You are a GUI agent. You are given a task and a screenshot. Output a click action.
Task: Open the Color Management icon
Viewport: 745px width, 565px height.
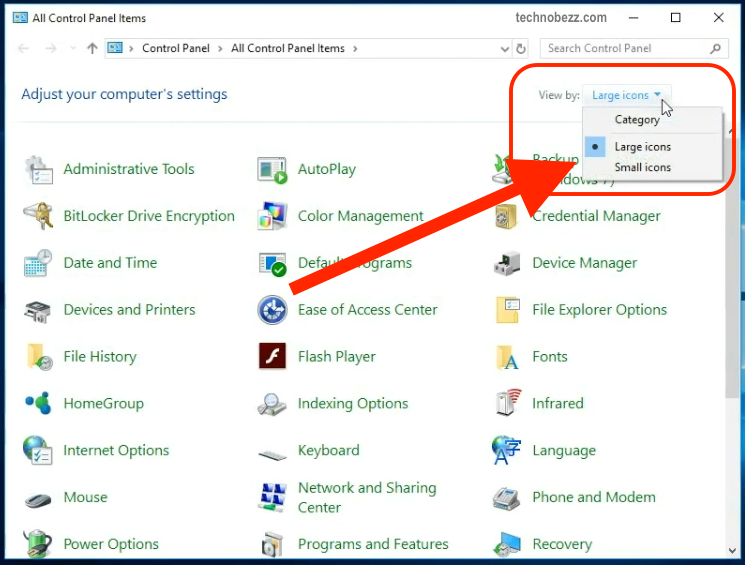272,216
